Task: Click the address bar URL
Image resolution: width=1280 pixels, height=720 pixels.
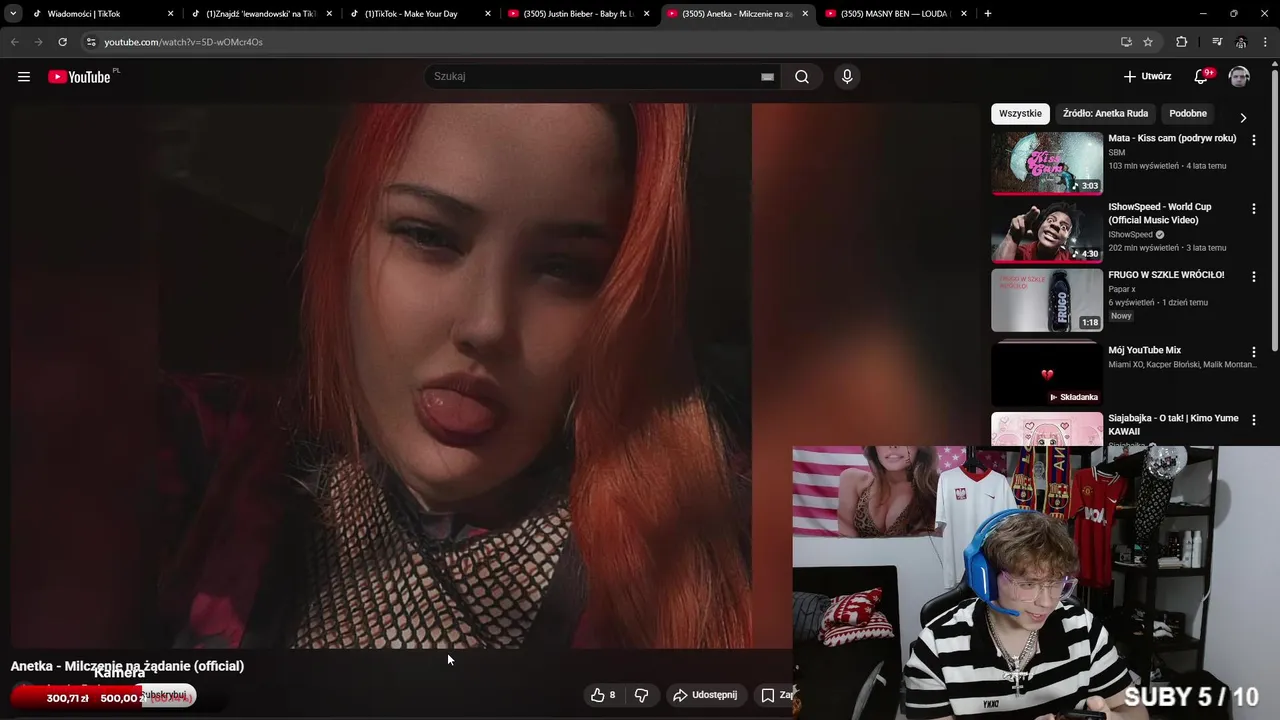Action: pyautogui.click(x=183, y=42)
